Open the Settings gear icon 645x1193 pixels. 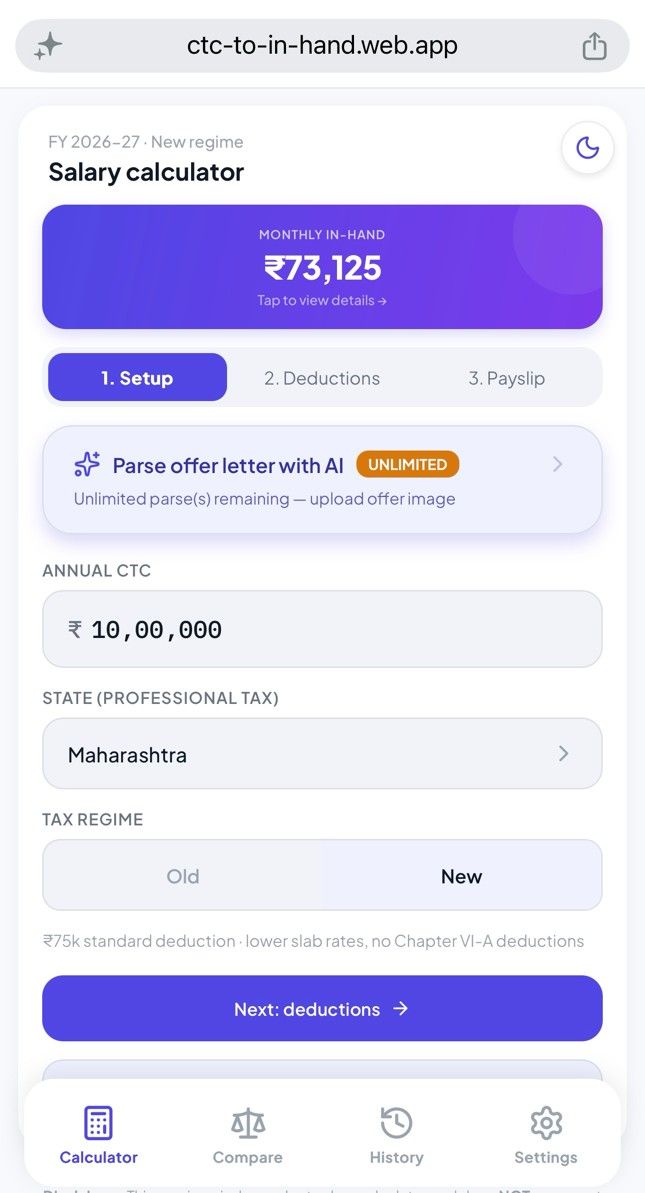click(545, 1123)
